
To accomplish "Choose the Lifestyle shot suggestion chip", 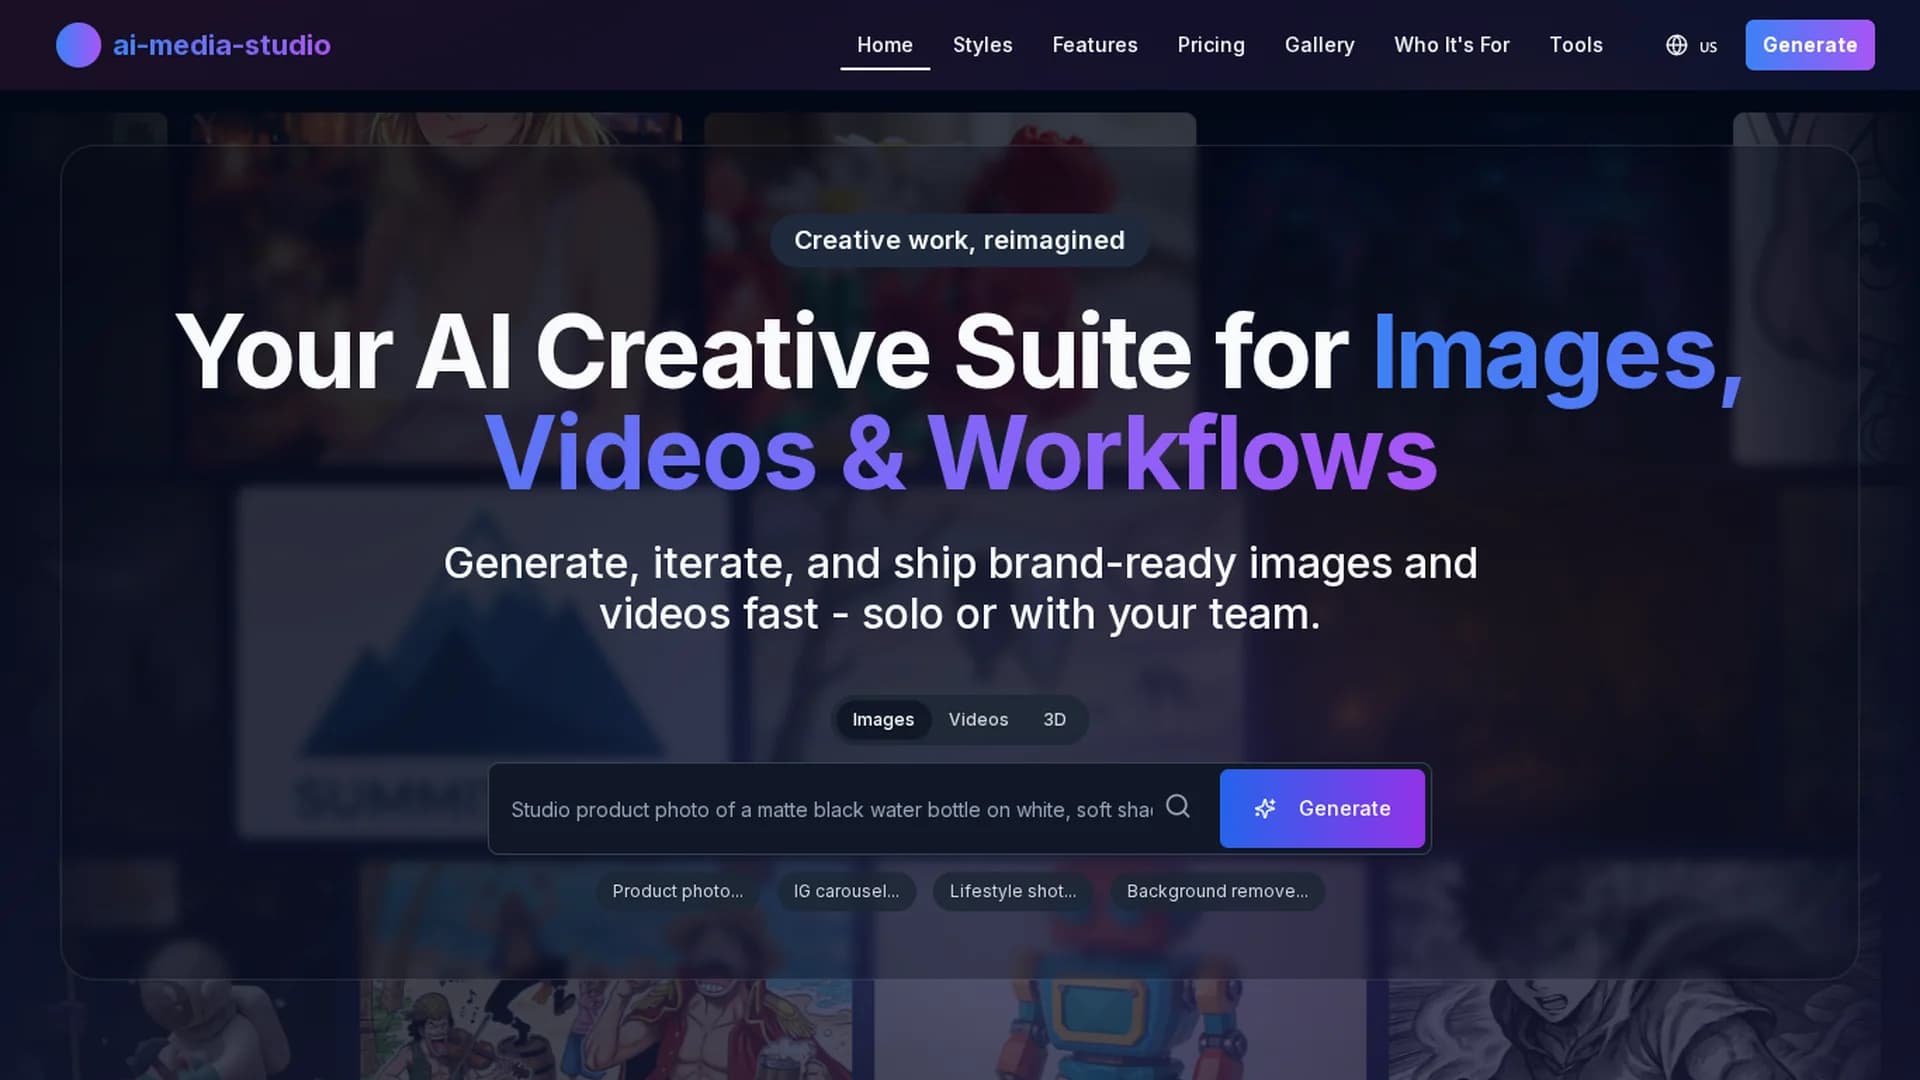I will point(1013,891).
